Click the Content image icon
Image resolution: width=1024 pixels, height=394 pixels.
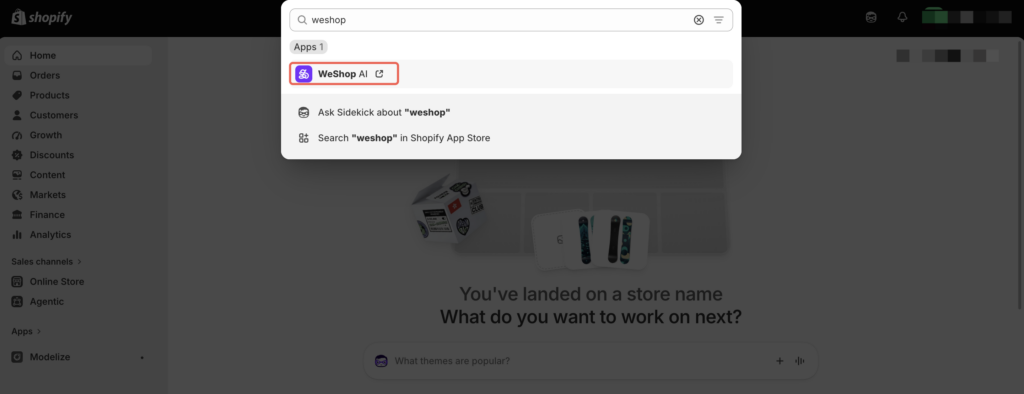click(x=17, y=175)
